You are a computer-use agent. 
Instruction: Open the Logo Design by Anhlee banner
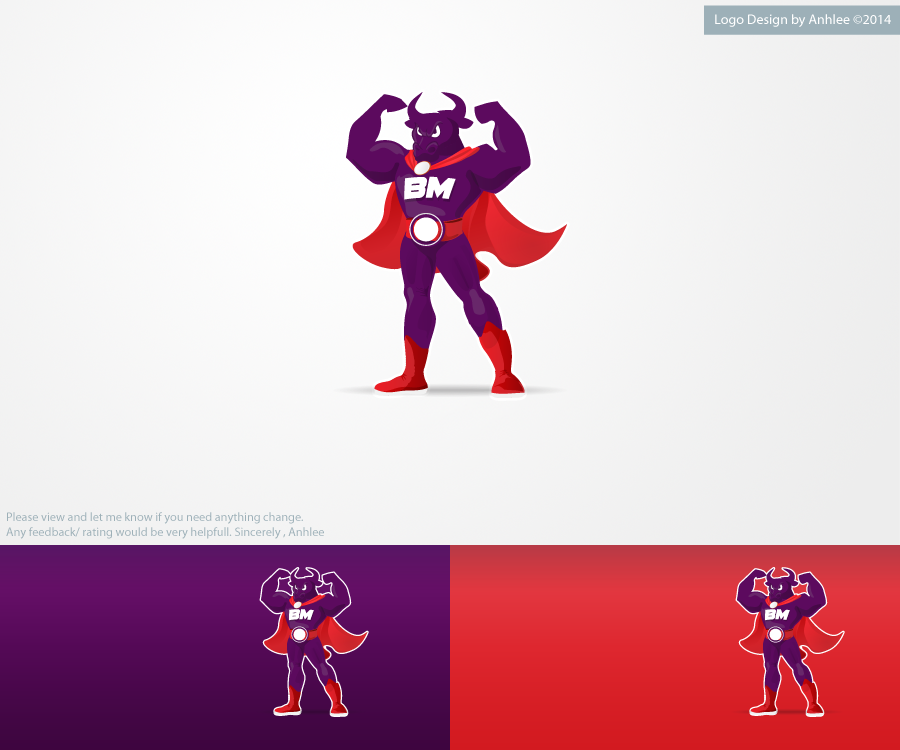pos(801,20)
